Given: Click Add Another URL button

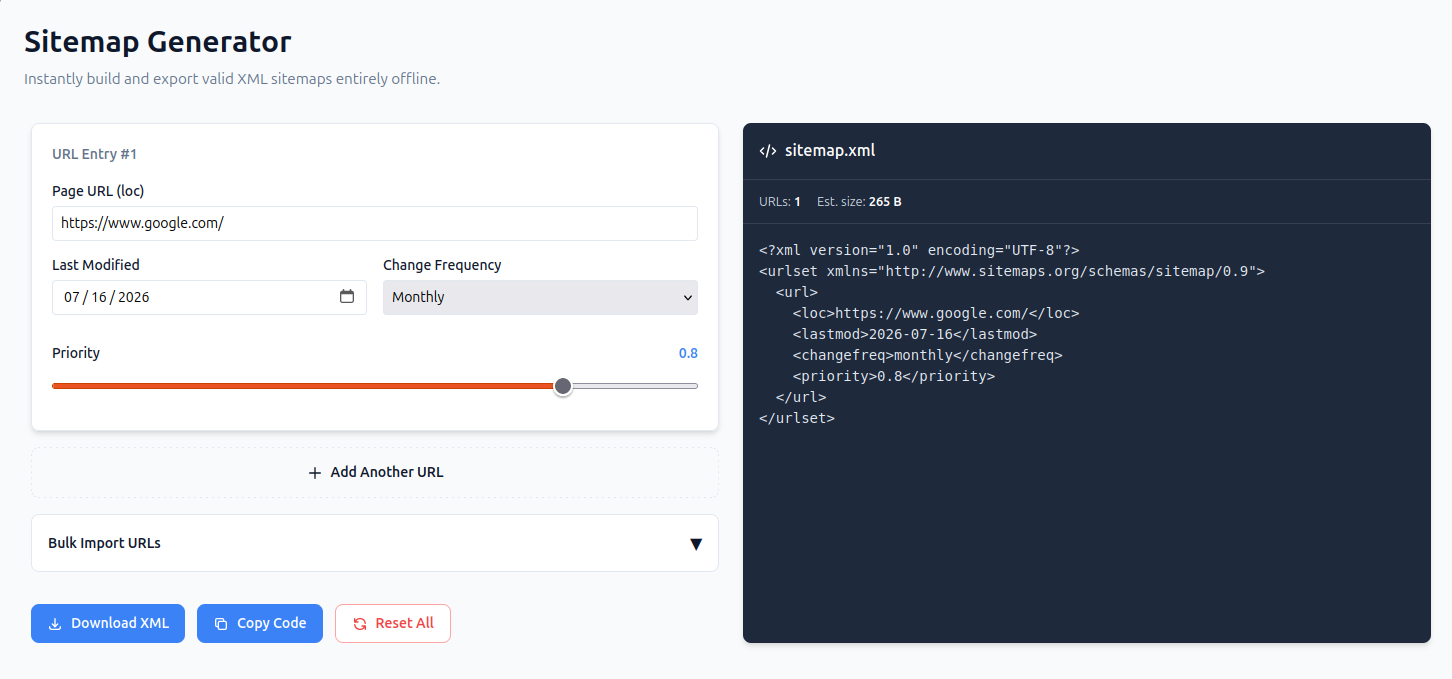Looking at the screenshot, I should click(x=375, y=472).
